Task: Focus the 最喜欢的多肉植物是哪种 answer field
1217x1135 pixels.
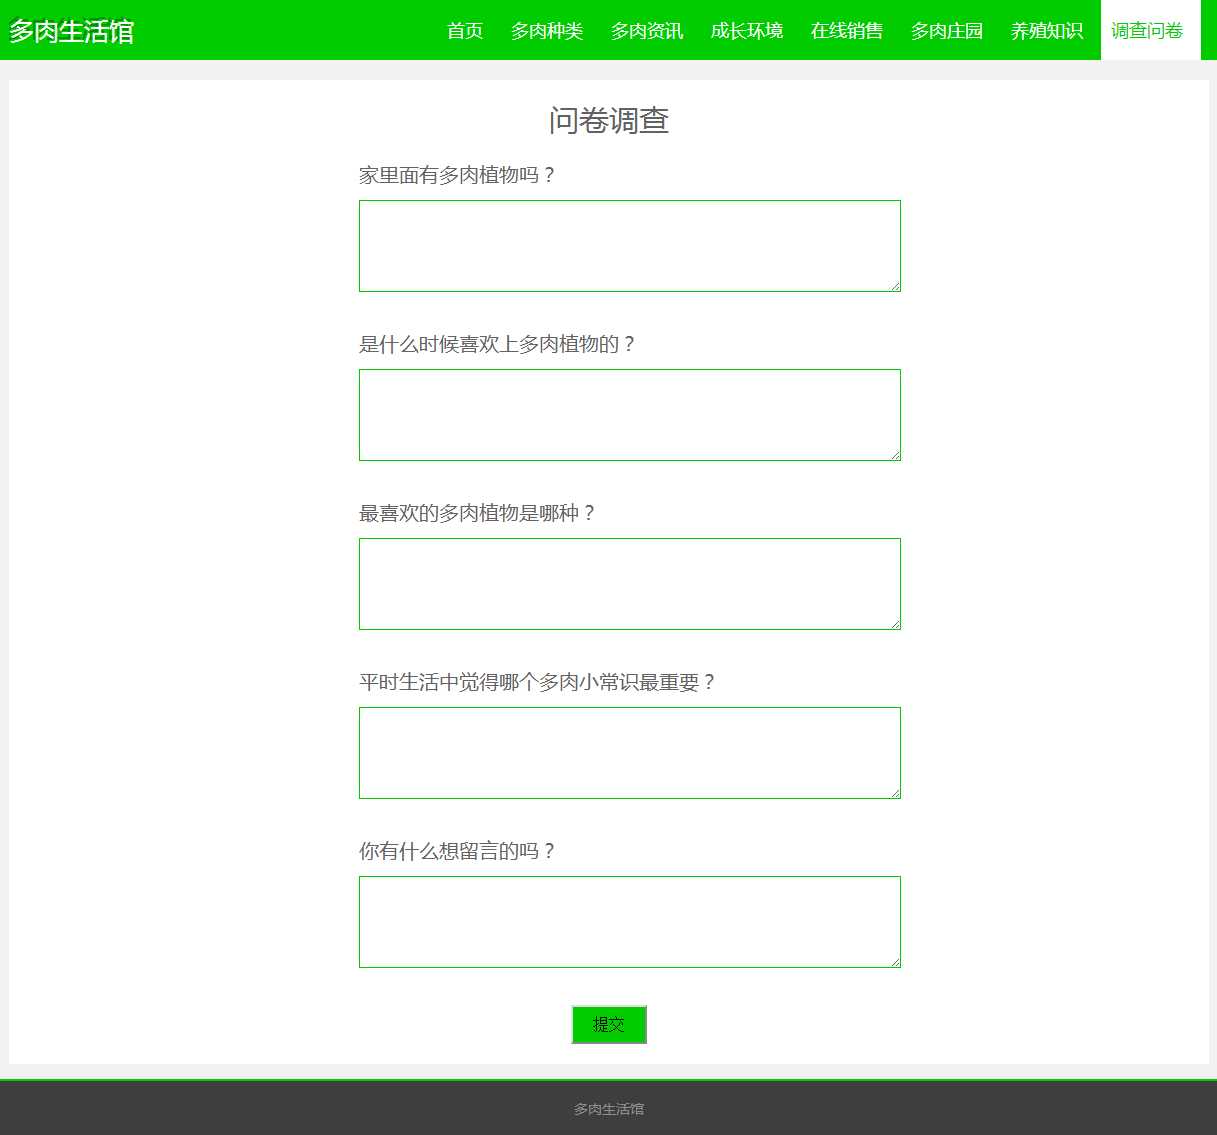Action: coord(629,584)
